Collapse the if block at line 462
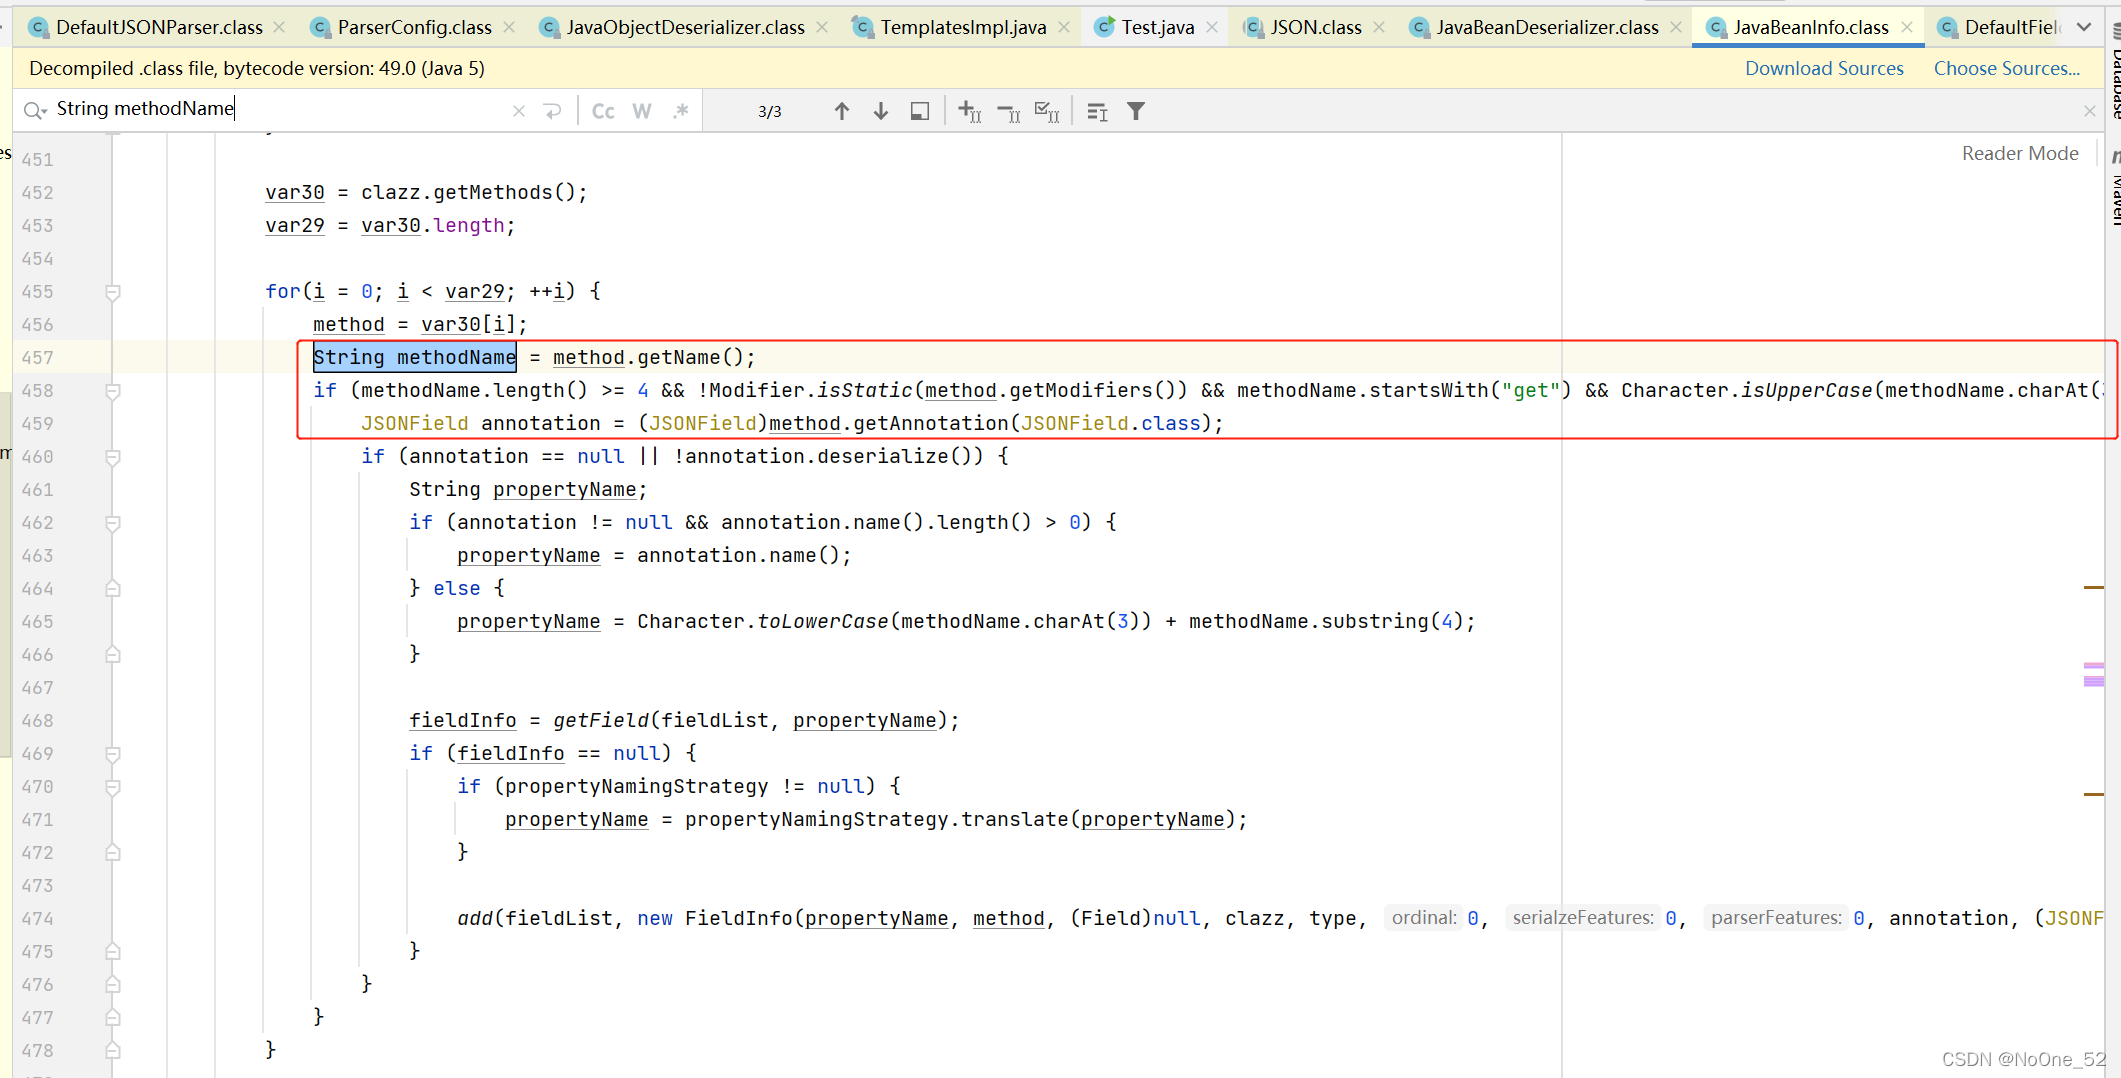Viewport: 2121px width, 1078px height. point(113,523)
